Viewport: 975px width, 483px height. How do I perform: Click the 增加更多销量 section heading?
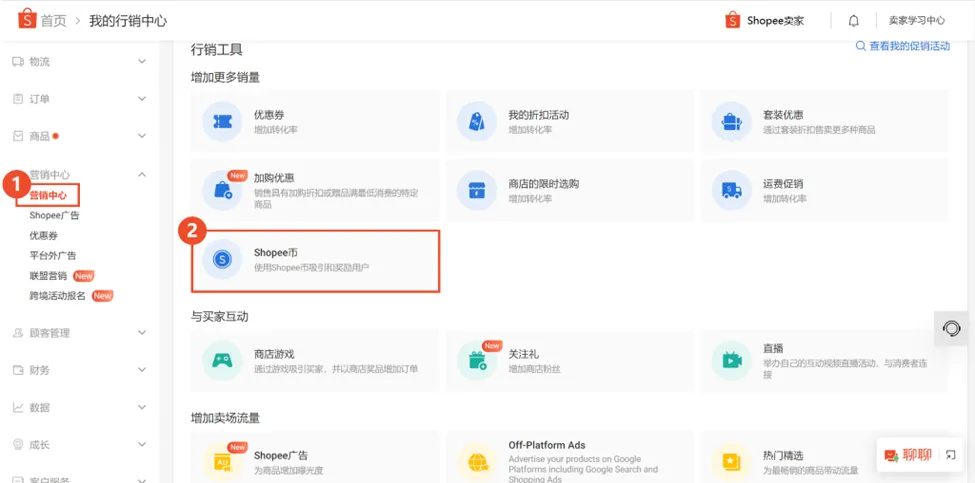[225, 77]
